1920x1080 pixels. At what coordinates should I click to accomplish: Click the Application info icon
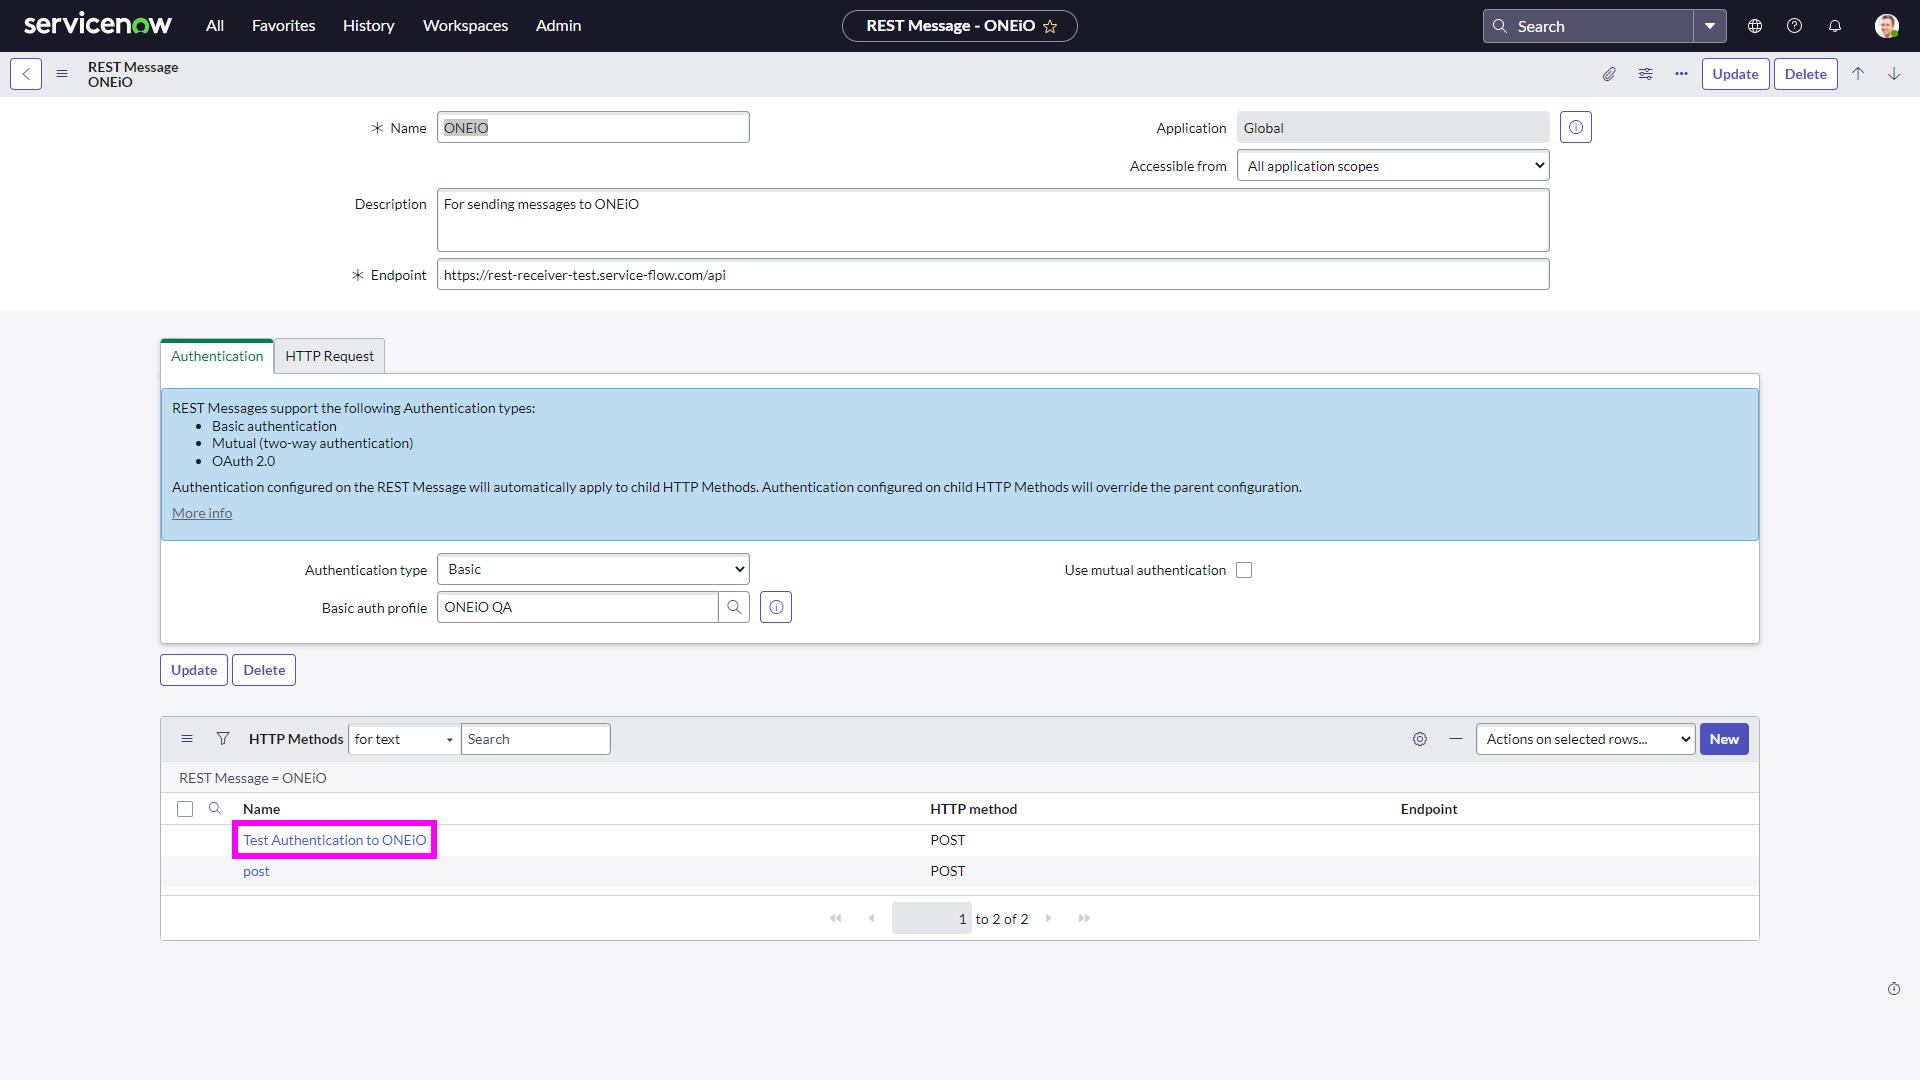1576,127
